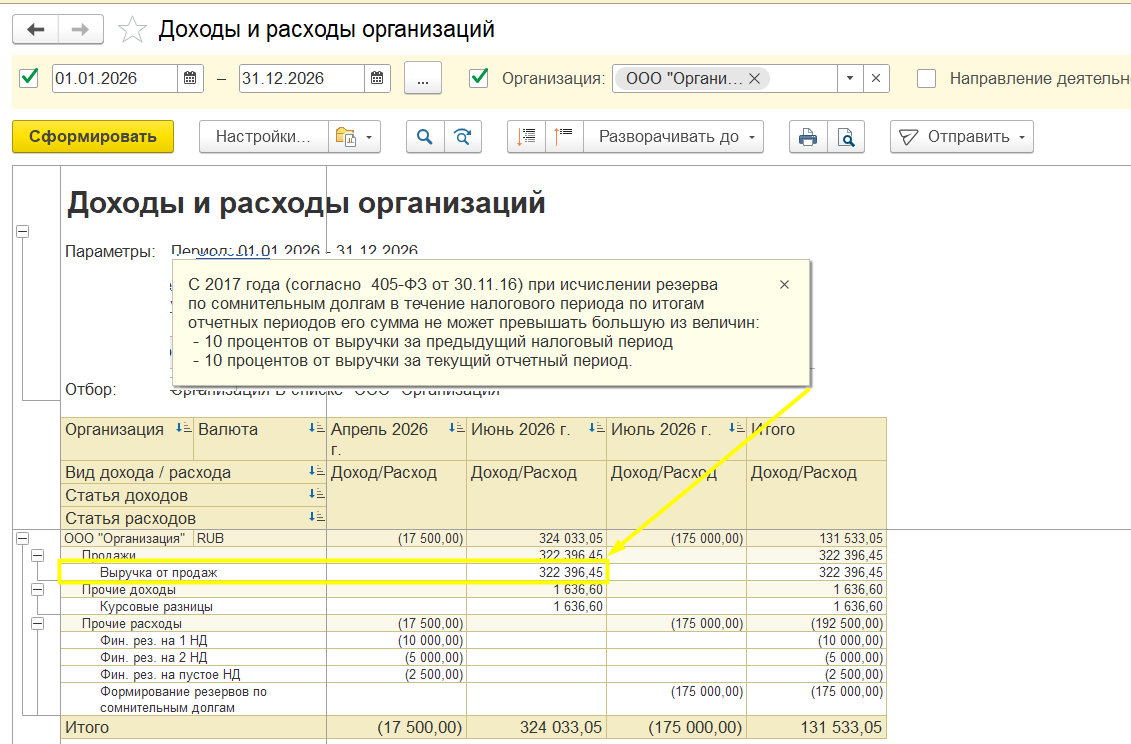Open calendar for end date 31.12.2026
The width and height of the screenshot is (1131, 744).
[377, 78]
